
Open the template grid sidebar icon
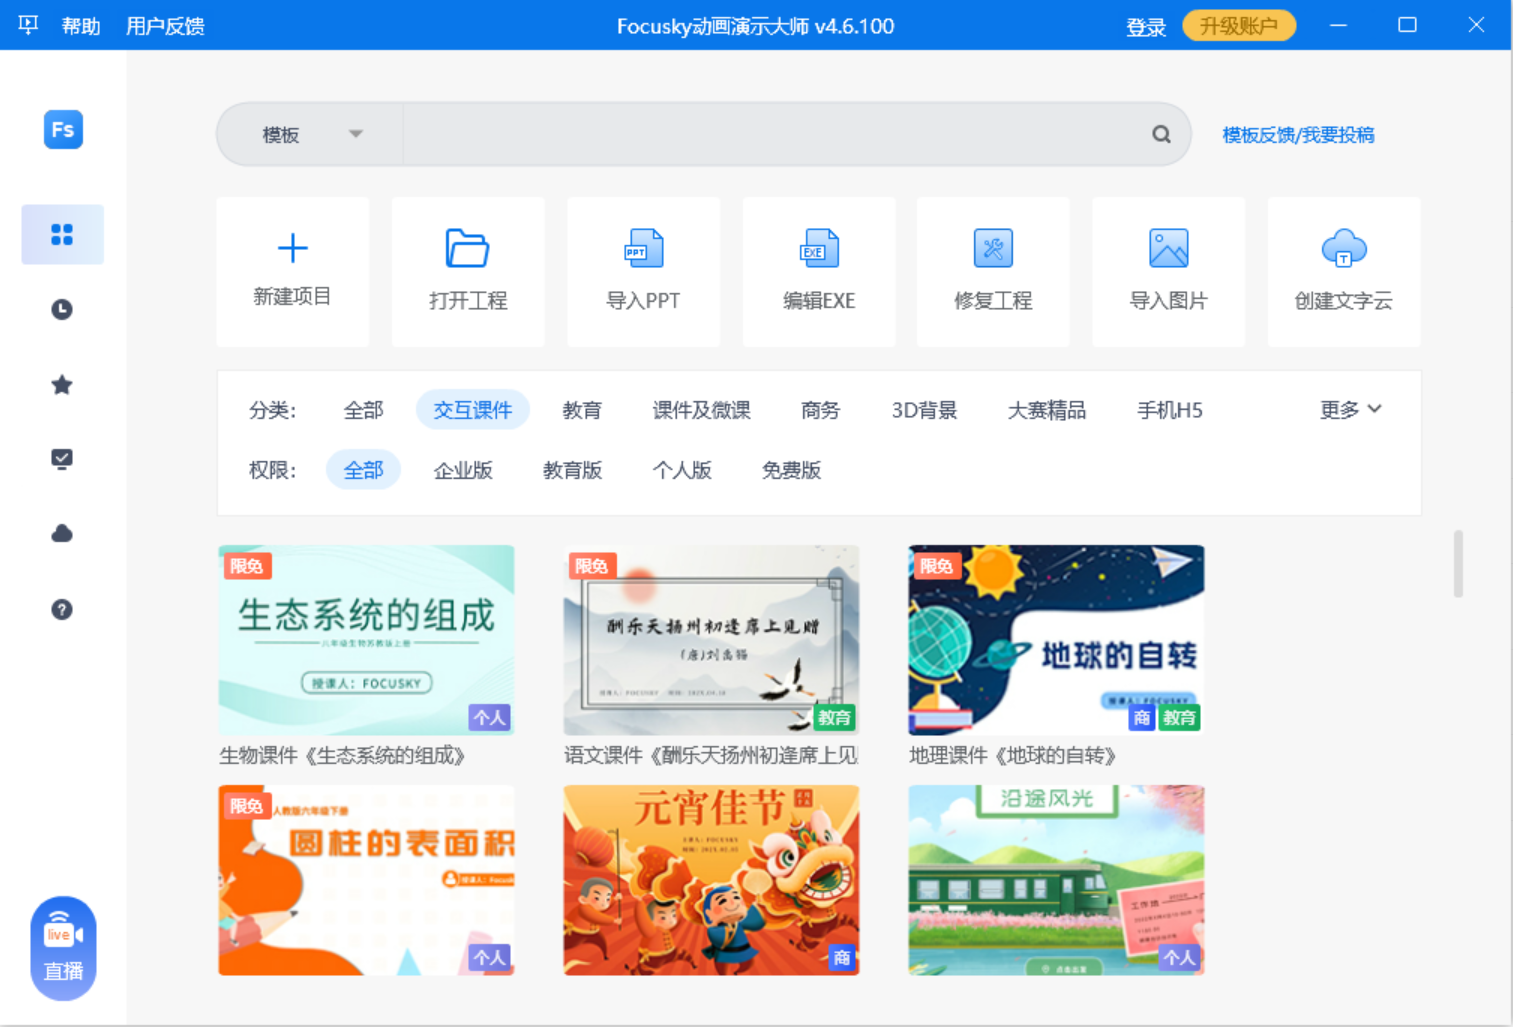point(62,234)
